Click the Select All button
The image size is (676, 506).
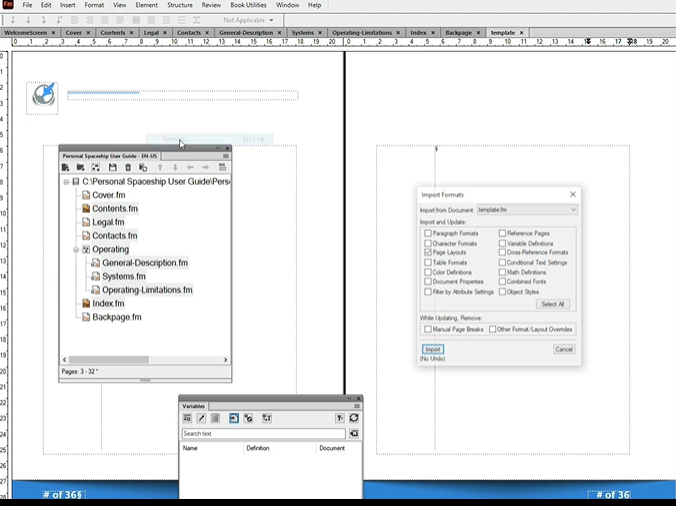point(553,304)
